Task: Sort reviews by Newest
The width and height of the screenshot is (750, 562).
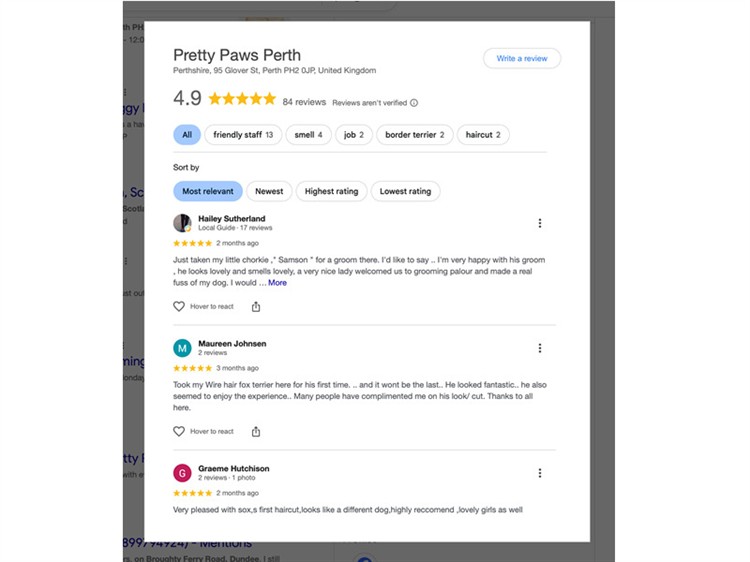Action: click(x=269, y=191)
